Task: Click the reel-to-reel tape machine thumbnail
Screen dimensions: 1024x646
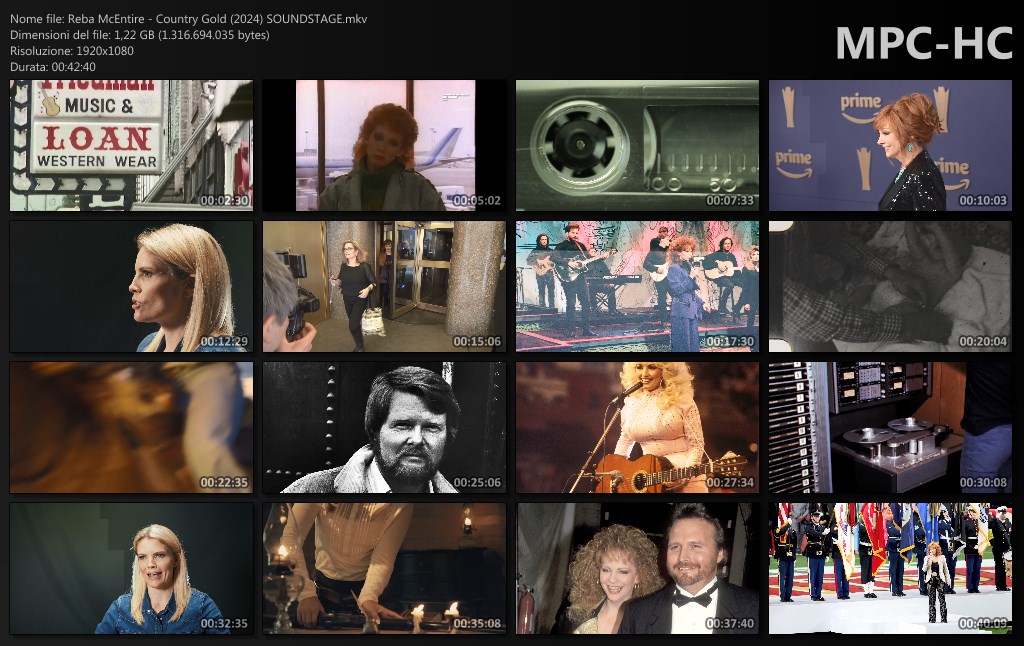Action: (890, 428)
